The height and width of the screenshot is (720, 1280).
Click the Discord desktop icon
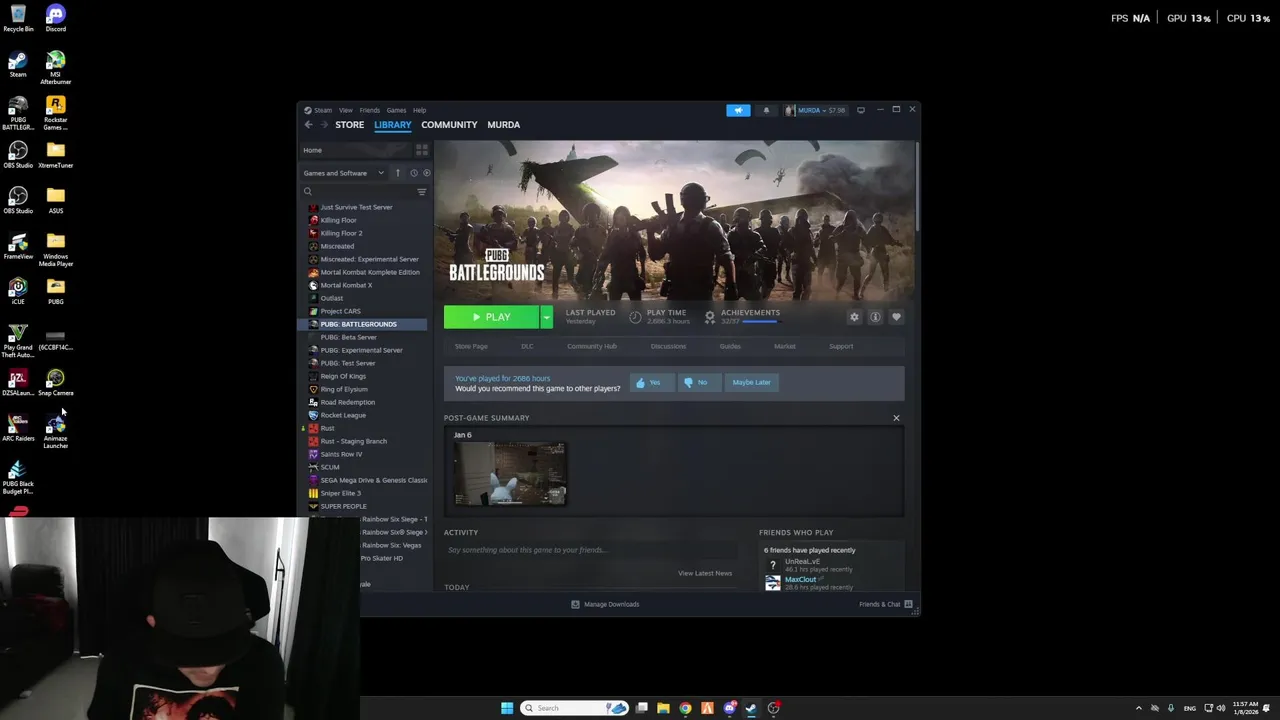[x=55, y=18]
